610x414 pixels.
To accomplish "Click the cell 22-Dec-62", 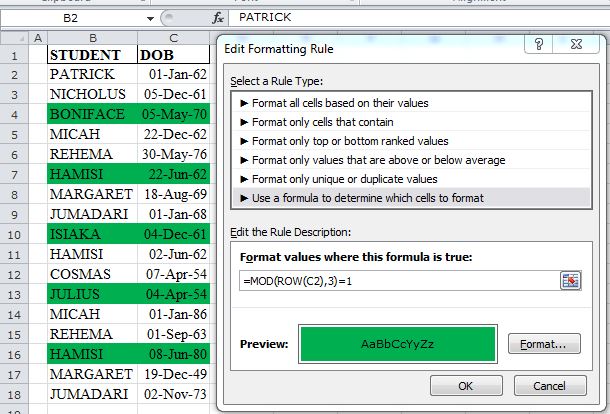I will pyautogui.click(x=174, y=134).
